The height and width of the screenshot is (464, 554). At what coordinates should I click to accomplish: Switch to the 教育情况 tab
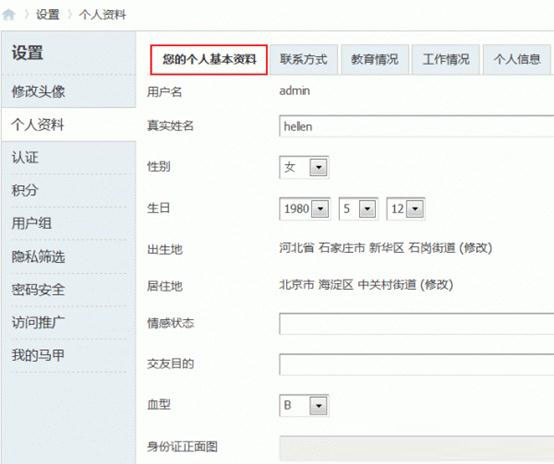[375, 59]
